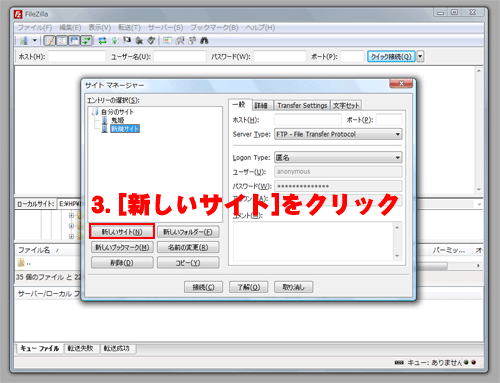Select the highlighted 新規サイト entry
500x383 pixels.
coord(125,129)
